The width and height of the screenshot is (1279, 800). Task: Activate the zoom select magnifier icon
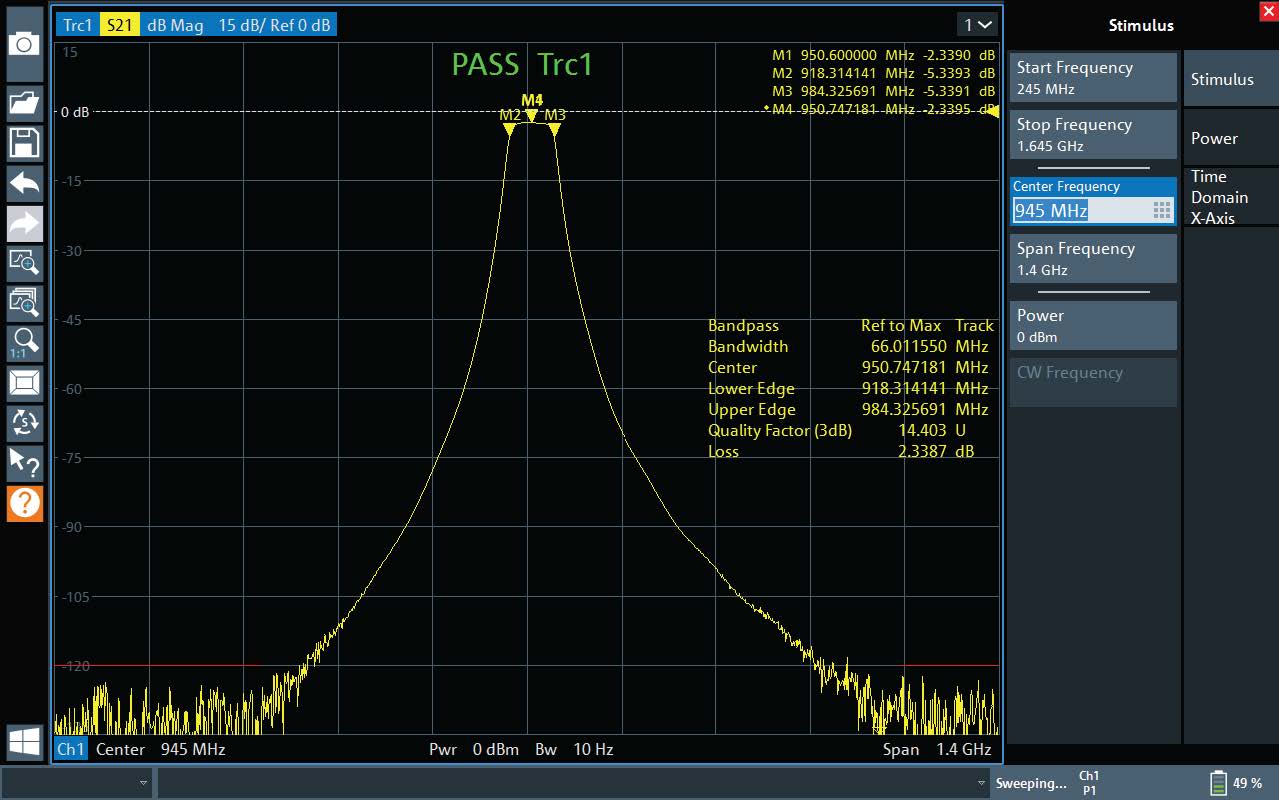tap(24, 263)
